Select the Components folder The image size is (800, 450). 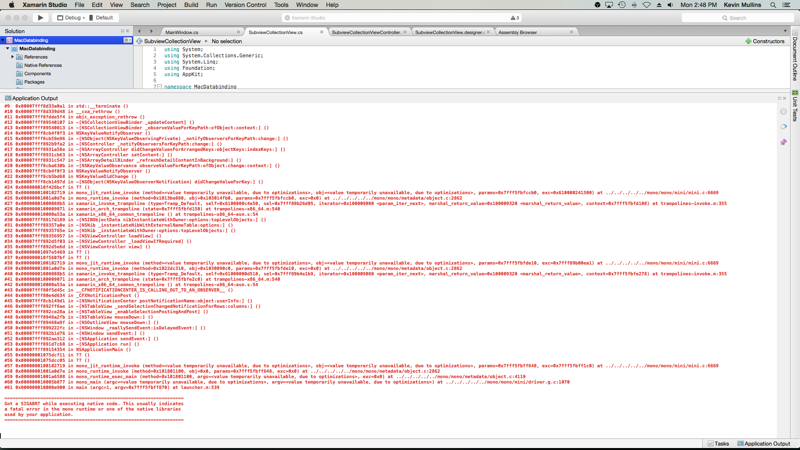tap(37, 73)
